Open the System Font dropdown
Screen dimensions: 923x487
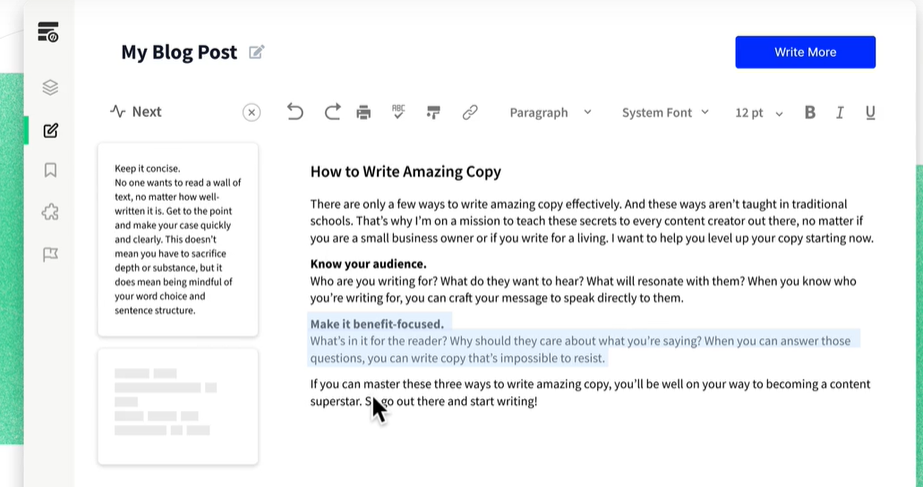[665, 112]
